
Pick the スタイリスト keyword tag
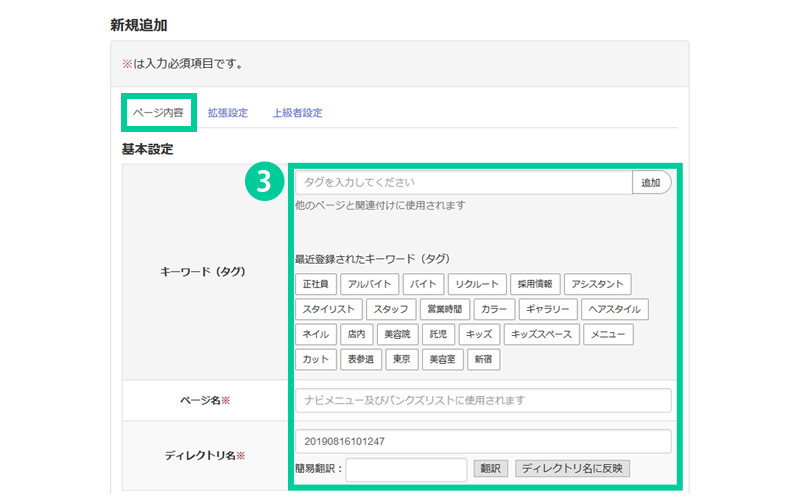click(328, 309)
